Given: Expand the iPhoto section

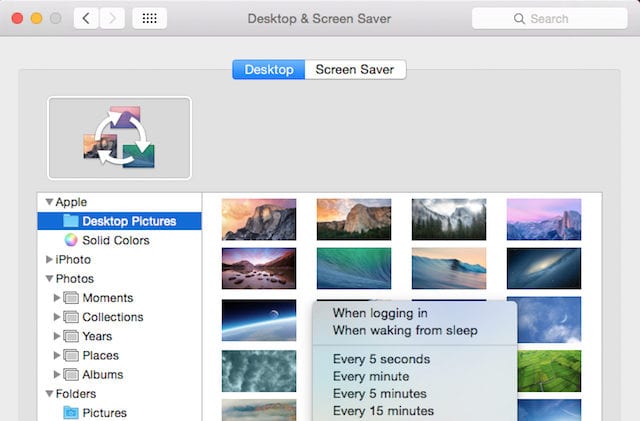Looking at the screenshot, I should 49,260.
